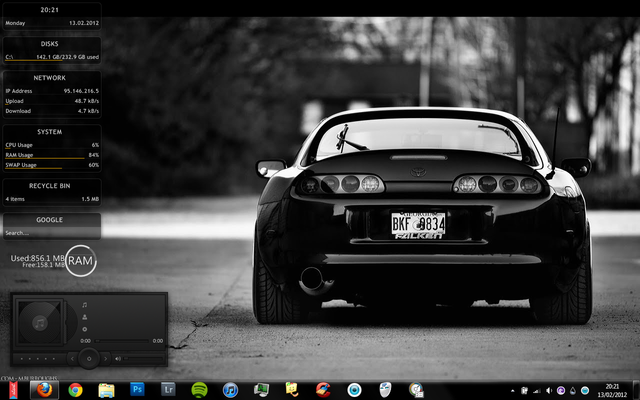Click the Adobe Reader icon at taskbar start
640x400 pixels.
[13, 390]
